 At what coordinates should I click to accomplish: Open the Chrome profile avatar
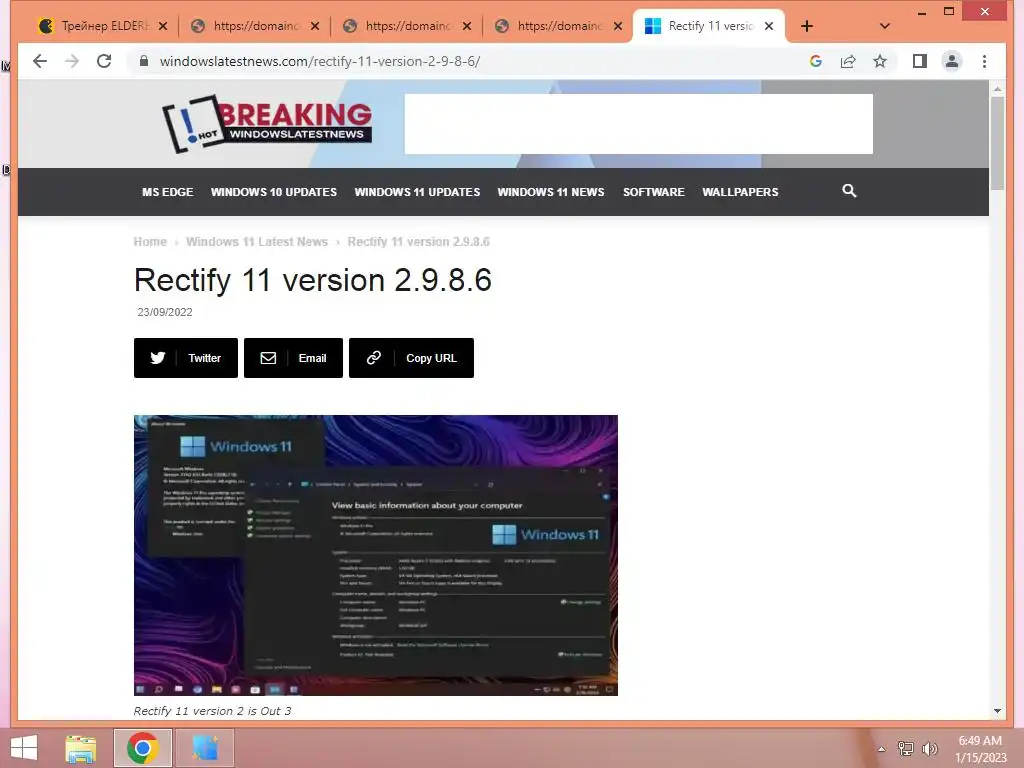pos(952,61)
